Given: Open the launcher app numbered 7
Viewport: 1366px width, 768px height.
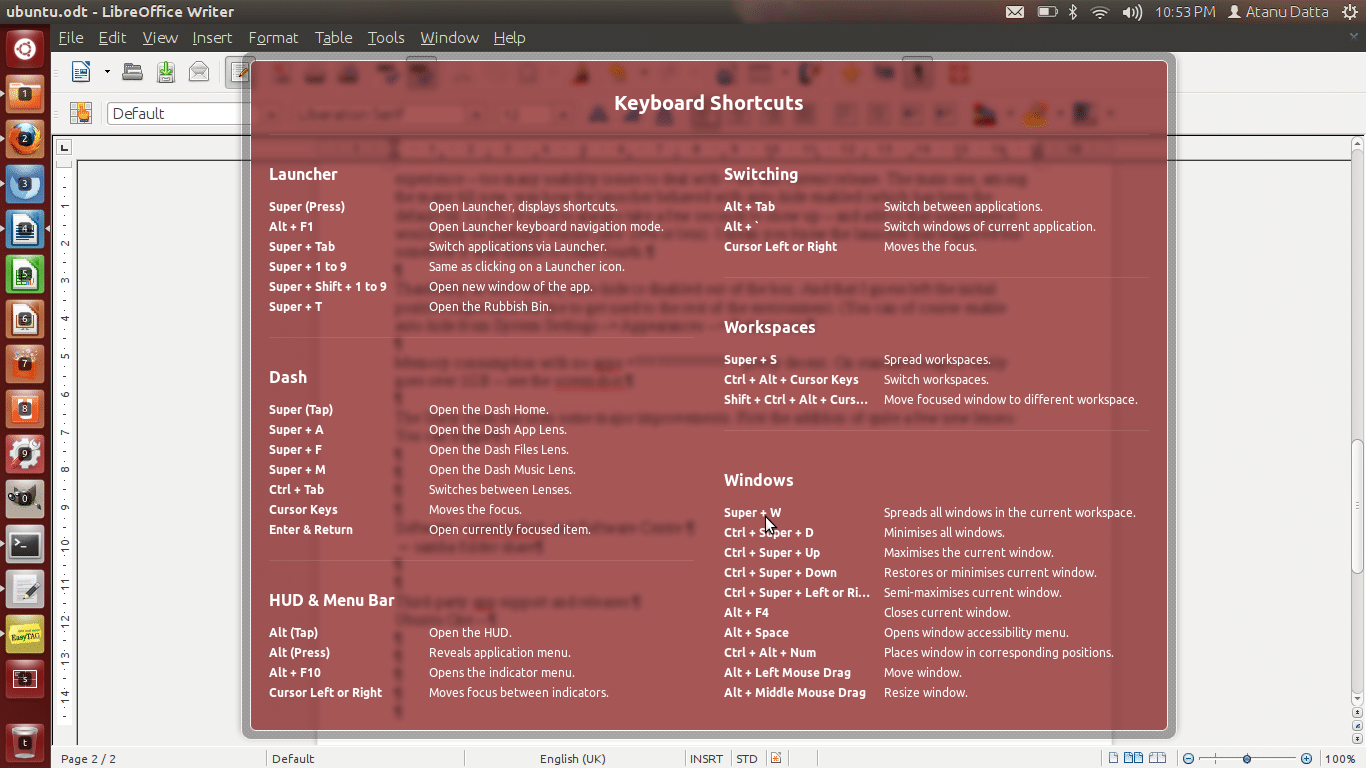Looking at the screenshot, I should click(25, 365).
